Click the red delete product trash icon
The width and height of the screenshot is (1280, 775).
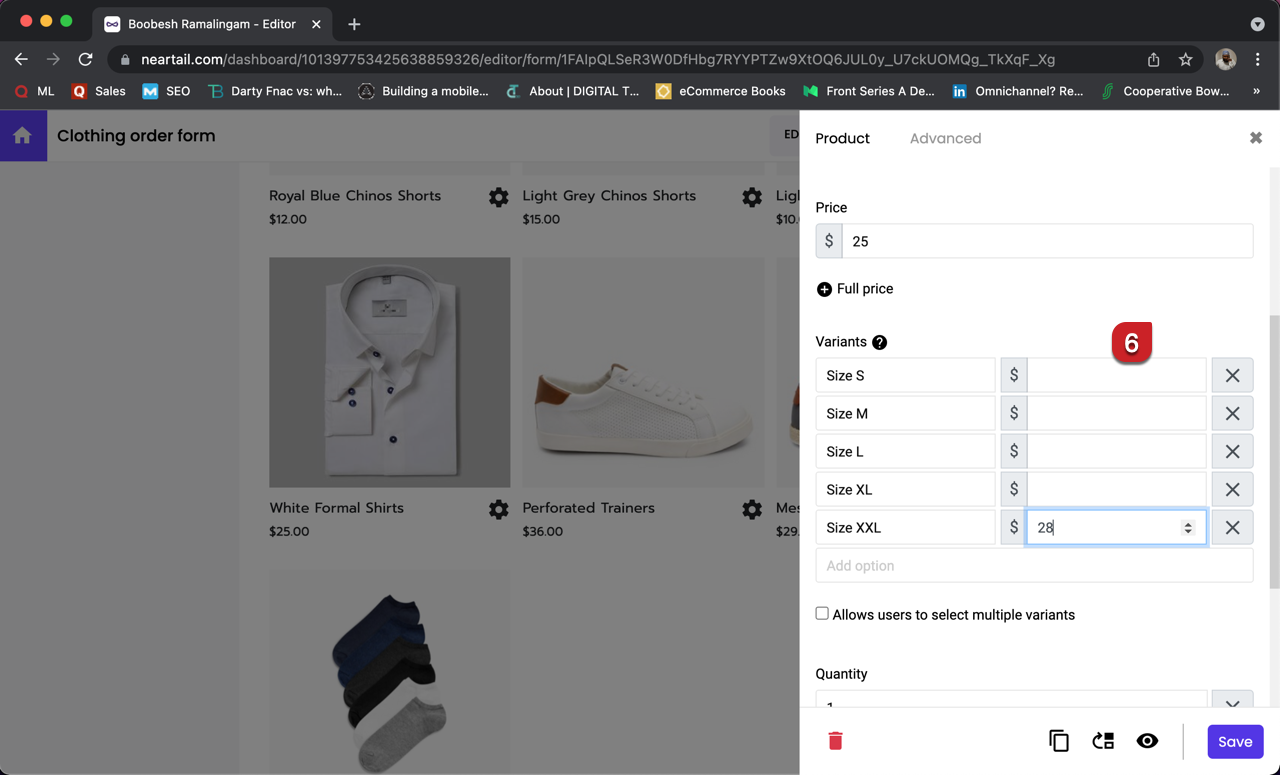click(835, 741)
